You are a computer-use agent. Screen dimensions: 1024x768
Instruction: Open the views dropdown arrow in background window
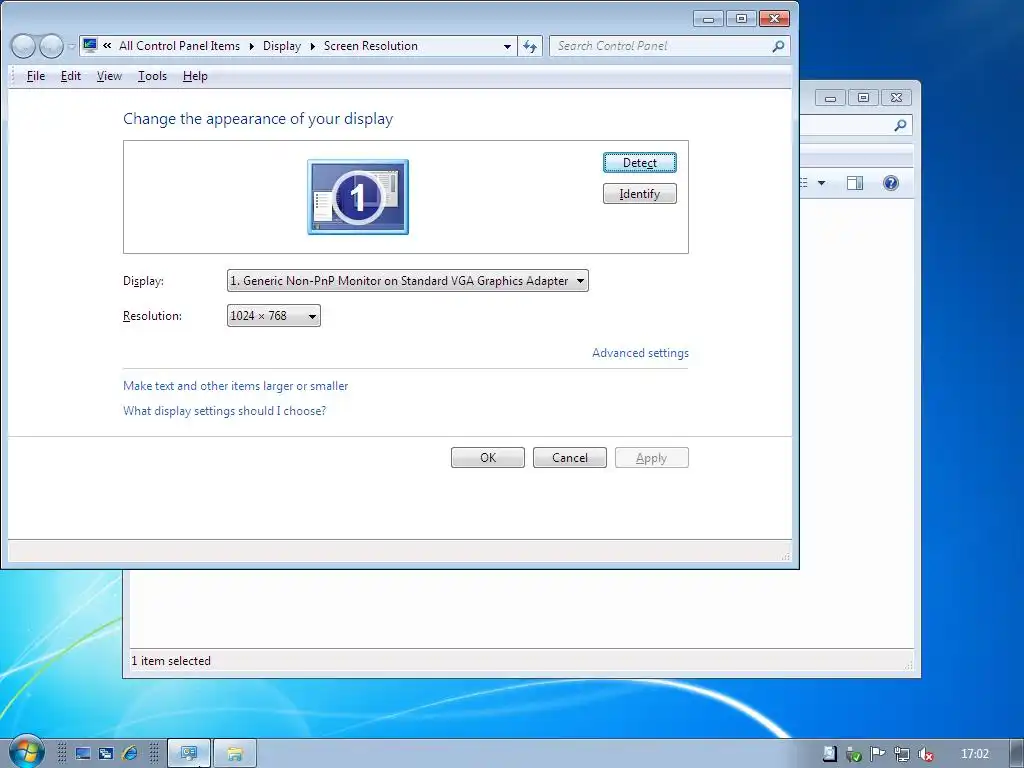tap(822, 183)
